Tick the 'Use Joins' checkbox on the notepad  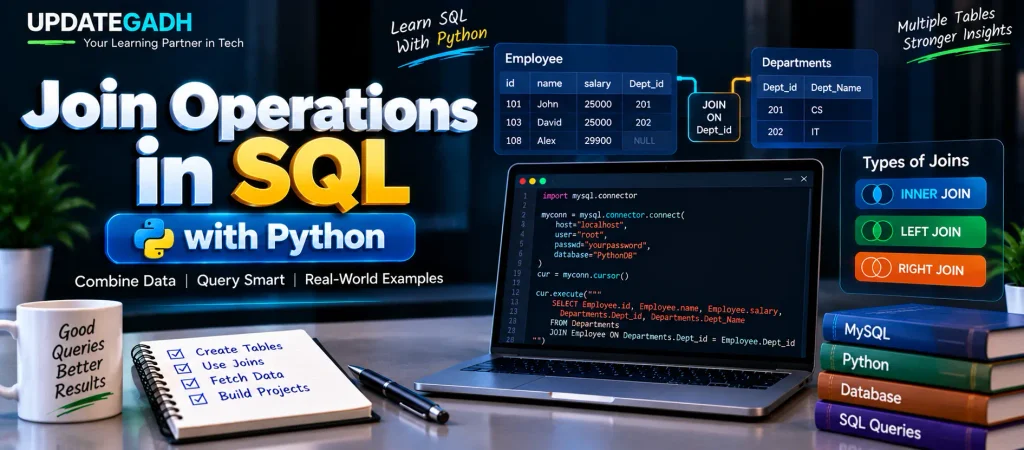pyautogui.click(x=181, y=368)
